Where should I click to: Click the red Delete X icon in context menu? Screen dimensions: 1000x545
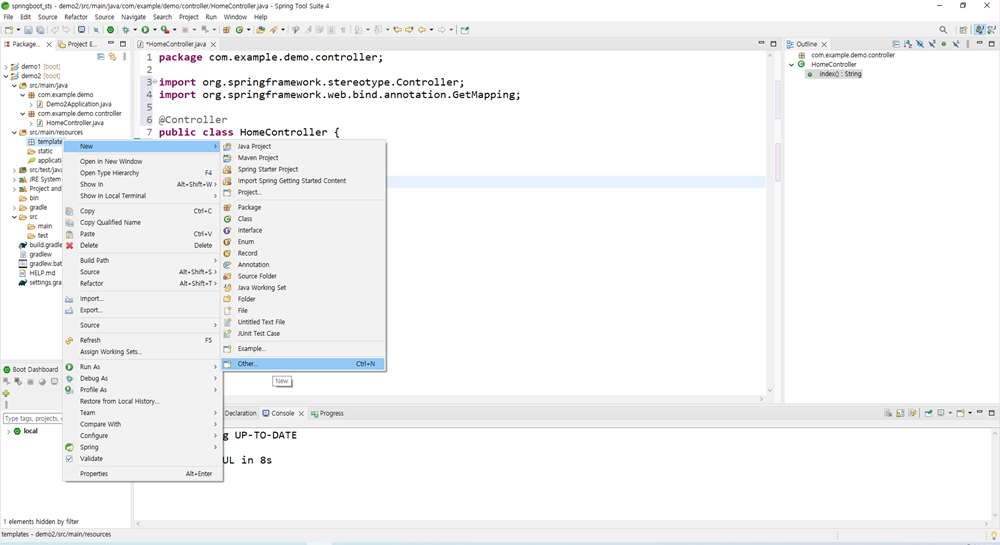tap(70, 245)
